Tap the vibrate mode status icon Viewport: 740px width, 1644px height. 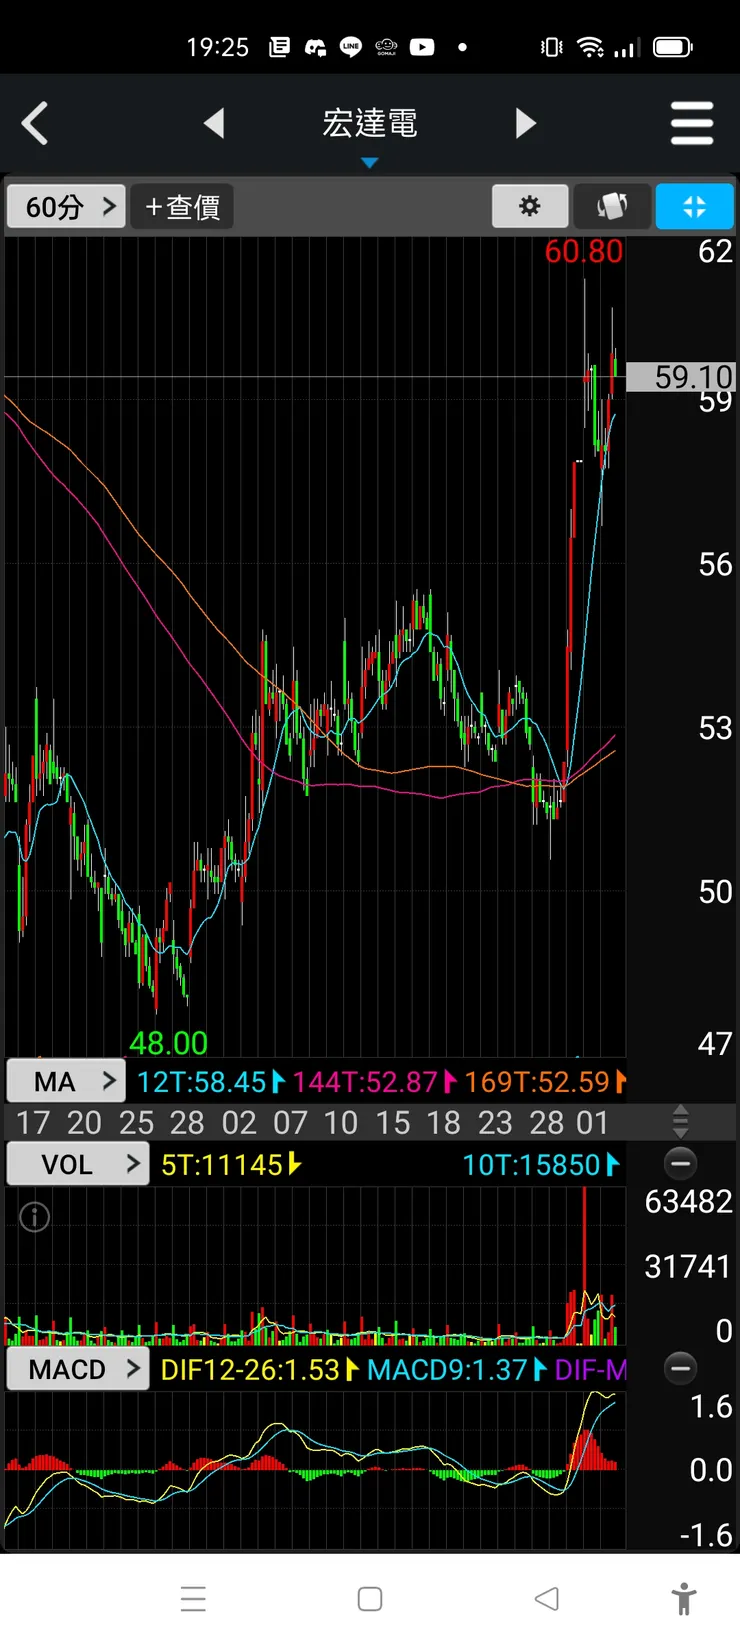(551, 47)
